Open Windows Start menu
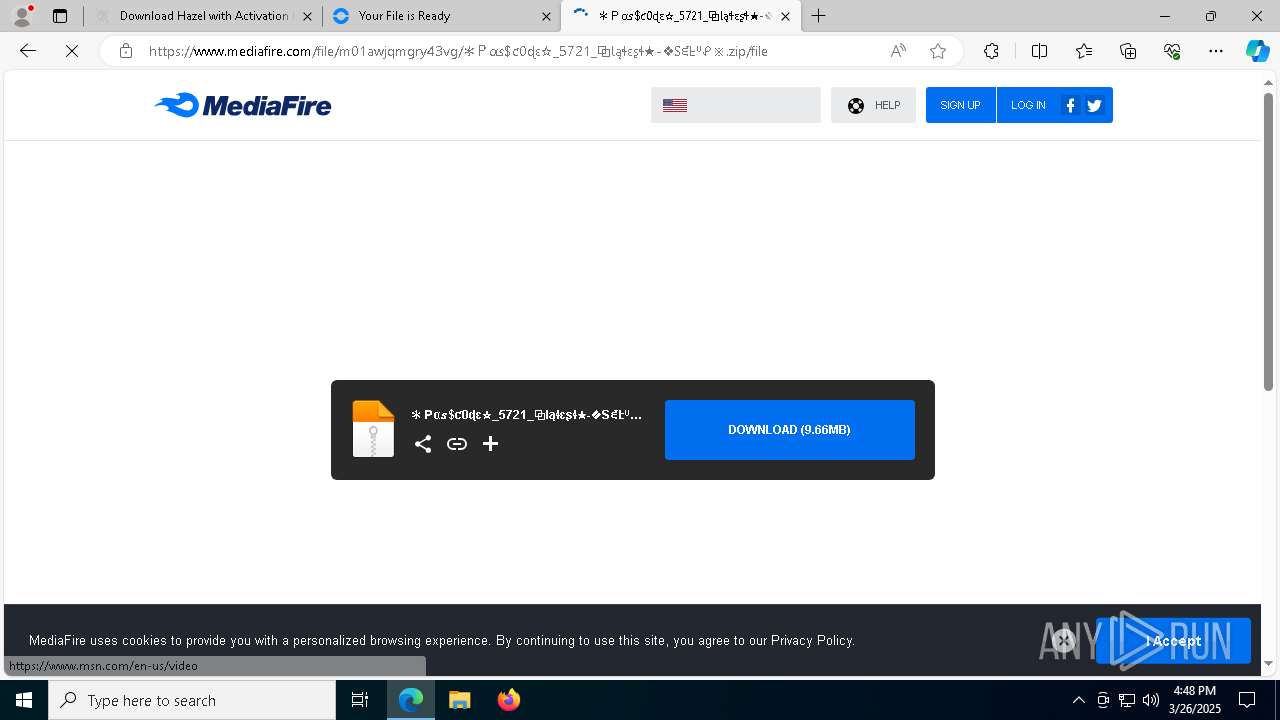Screen dimensions: 1280x720 [24, 700]
